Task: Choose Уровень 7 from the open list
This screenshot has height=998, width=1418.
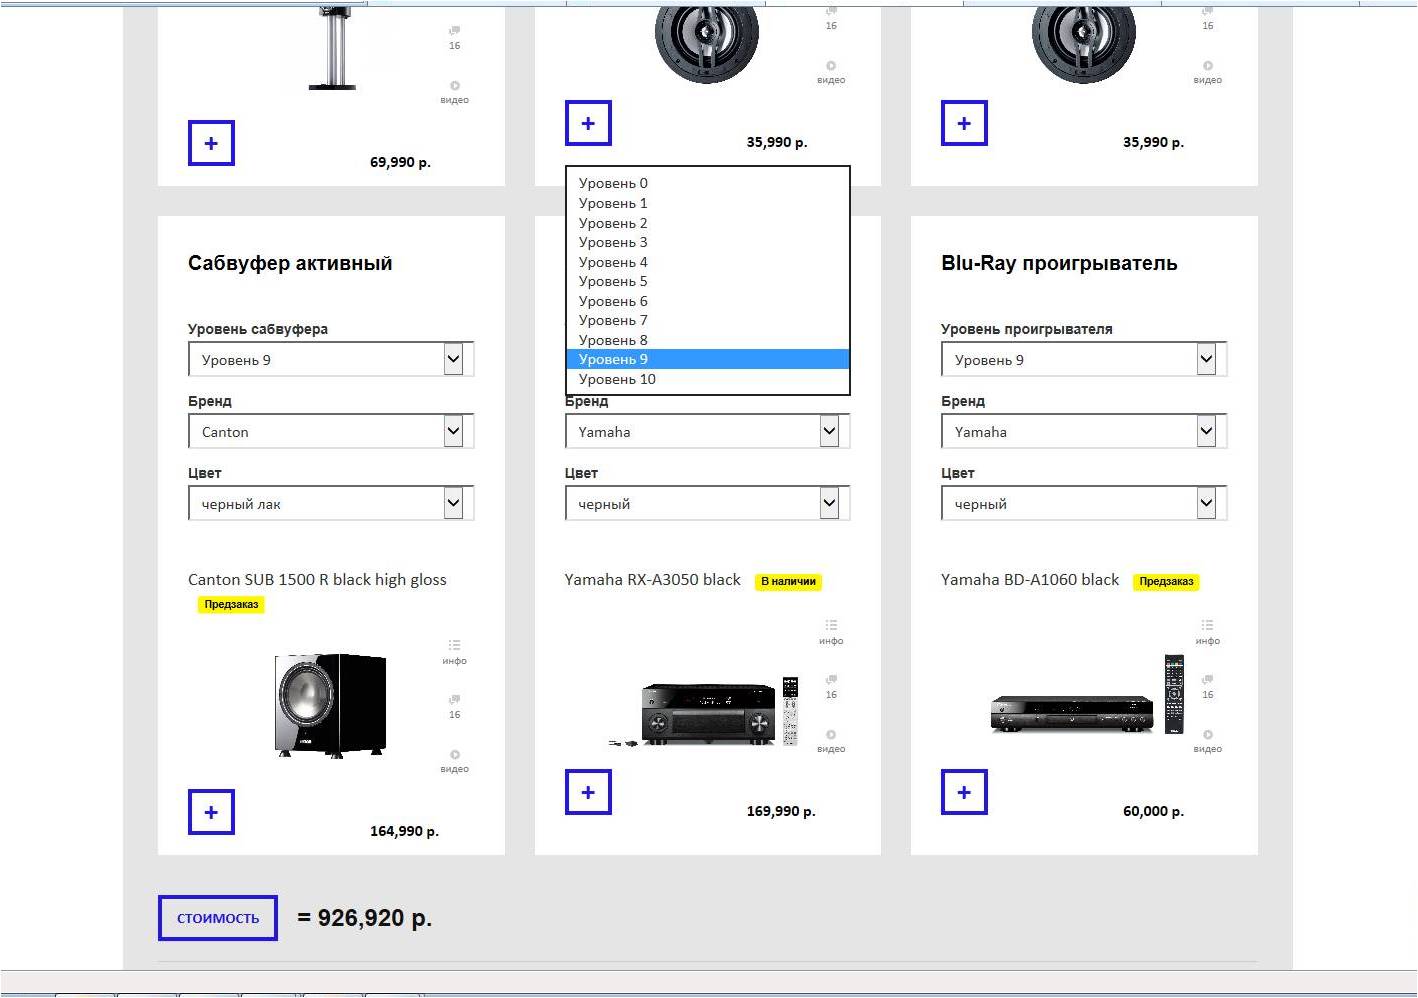Action: [x=708, y=320]
